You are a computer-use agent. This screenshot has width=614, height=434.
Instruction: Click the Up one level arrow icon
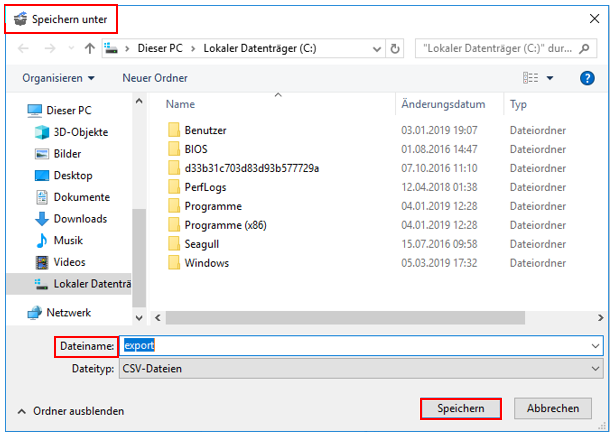(x=89, y=48)
